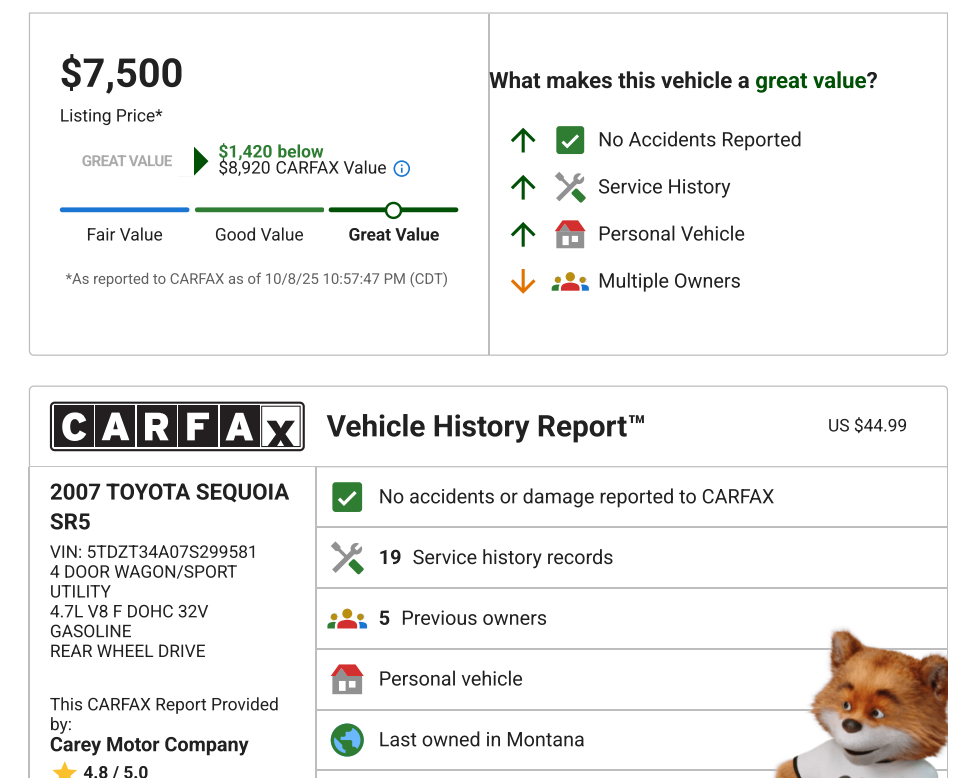Click the orange down arrow beside Multiple Owners
Screen dimensions: 972x778
[523, 282]
